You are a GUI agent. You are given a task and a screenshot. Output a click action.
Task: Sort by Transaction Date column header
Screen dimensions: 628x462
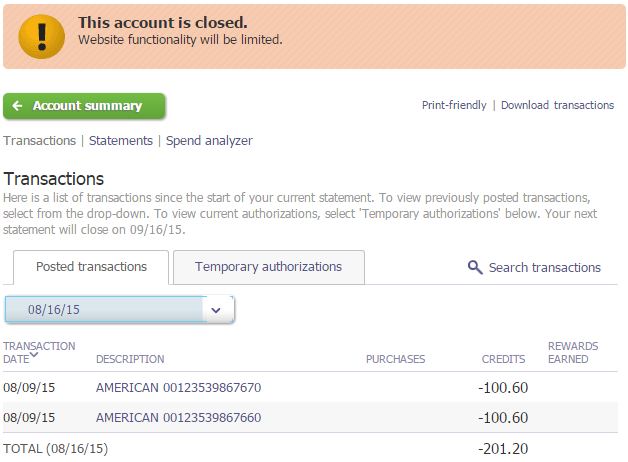pyautogui.click(x=38, y=352)
